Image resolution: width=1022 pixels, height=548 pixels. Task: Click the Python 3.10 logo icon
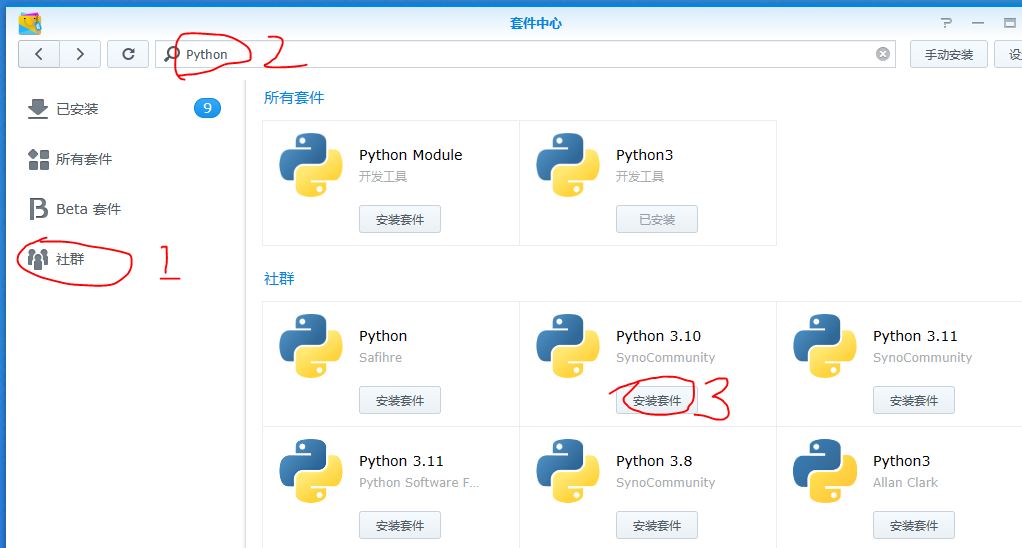tap(568, 346)
